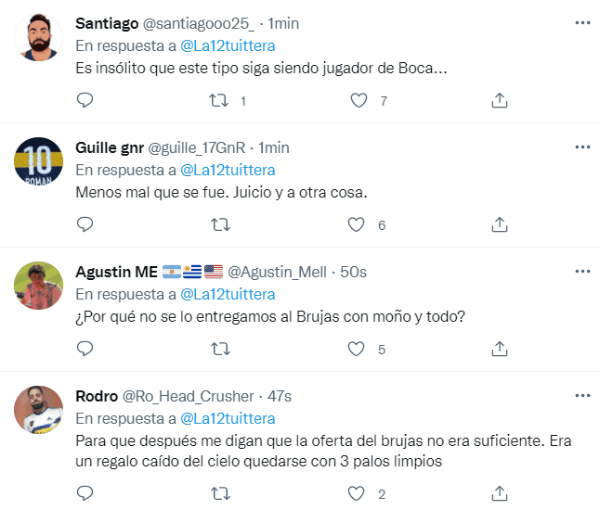This screenshot has width=600, height=510.
Task: Share Guille gnr's tweet
Action: [x=499, y=225]
